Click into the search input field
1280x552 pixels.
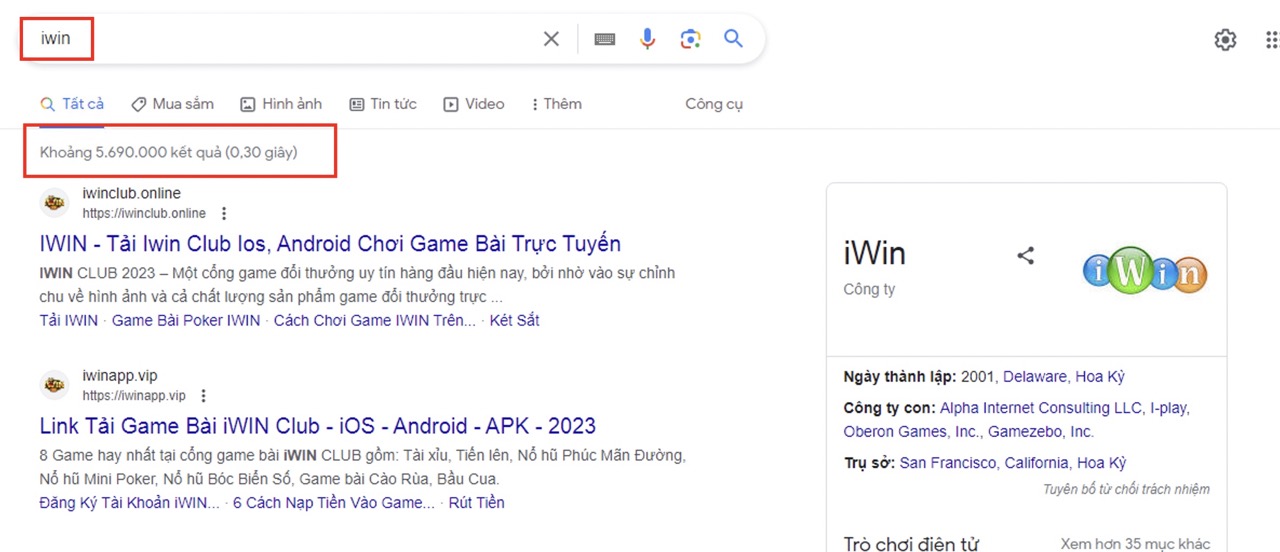(x=300, y=39)
